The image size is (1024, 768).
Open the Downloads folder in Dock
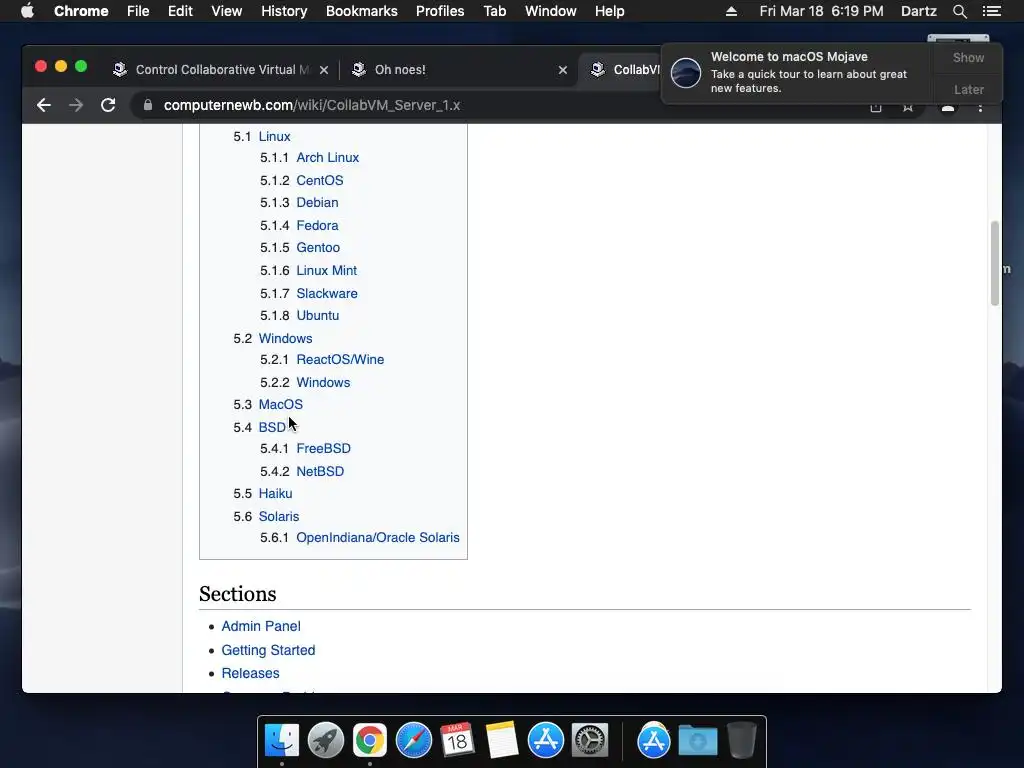(x=697, y=741)
